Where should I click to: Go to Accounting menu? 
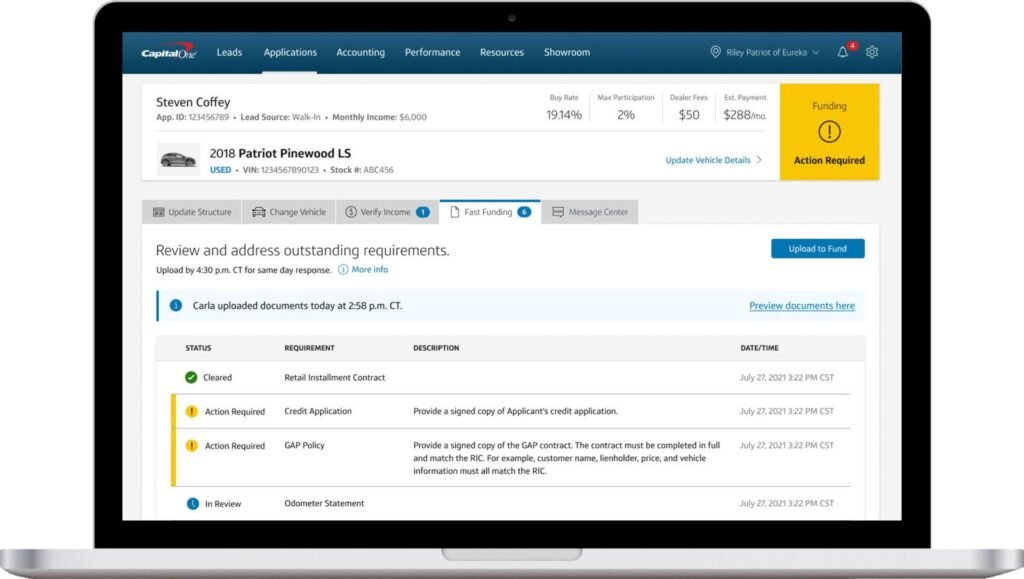[x=360, y=52]
